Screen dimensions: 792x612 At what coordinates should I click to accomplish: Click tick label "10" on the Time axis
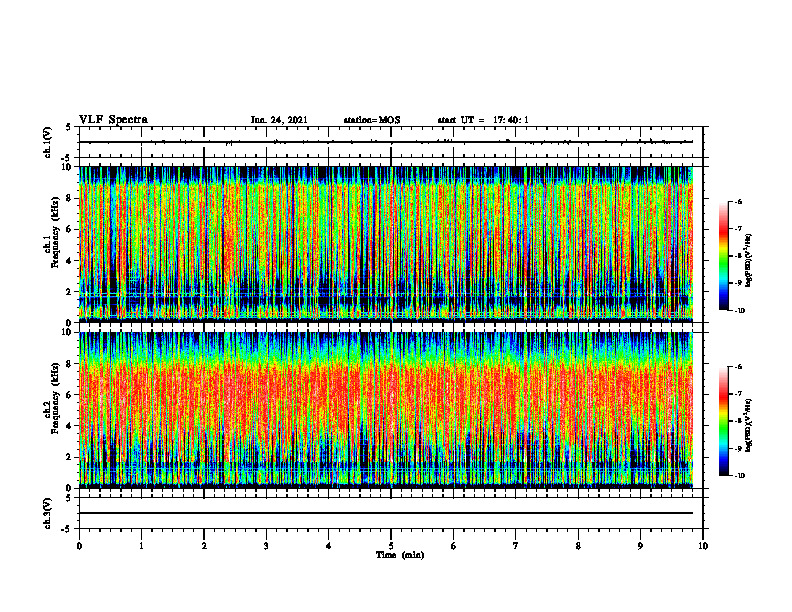(703, 546)
